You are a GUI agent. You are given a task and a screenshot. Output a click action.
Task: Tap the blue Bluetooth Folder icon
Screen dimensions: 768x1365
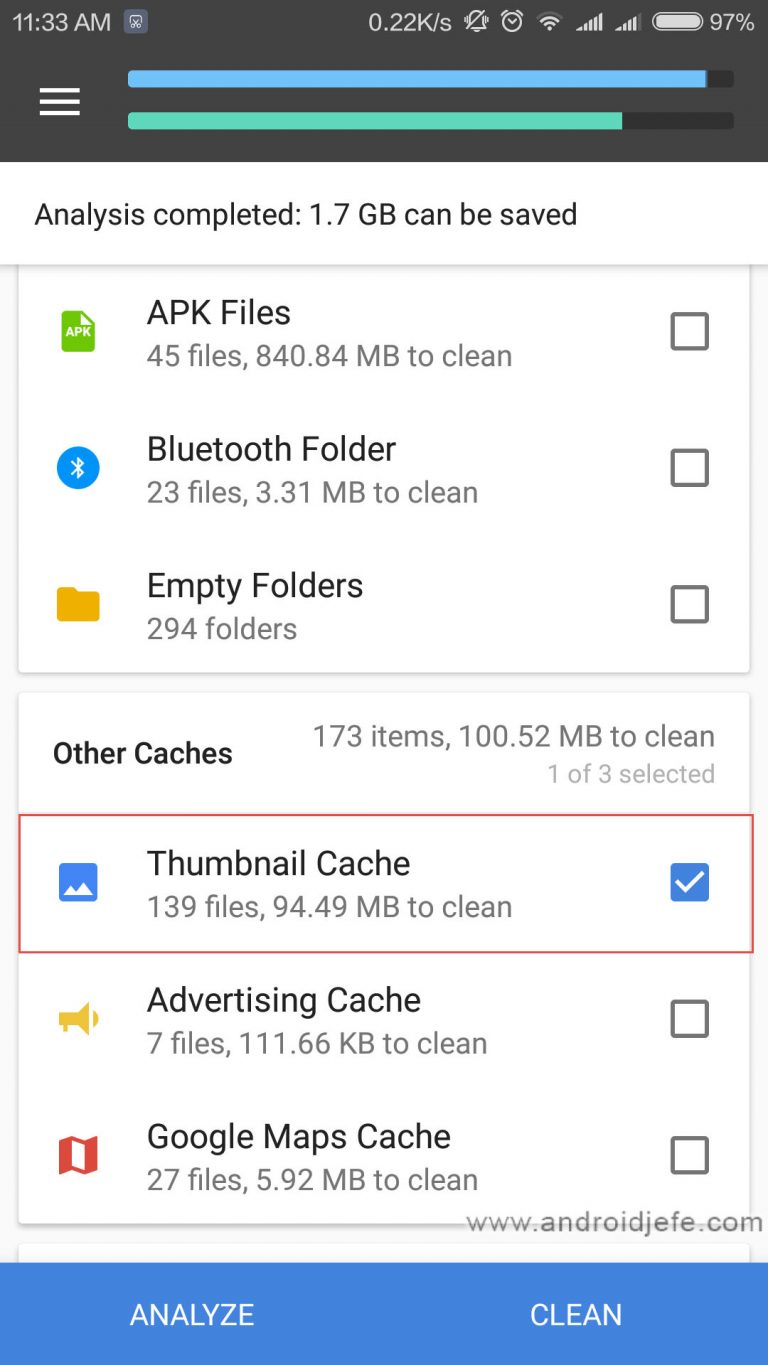click(x=78, y=468)
